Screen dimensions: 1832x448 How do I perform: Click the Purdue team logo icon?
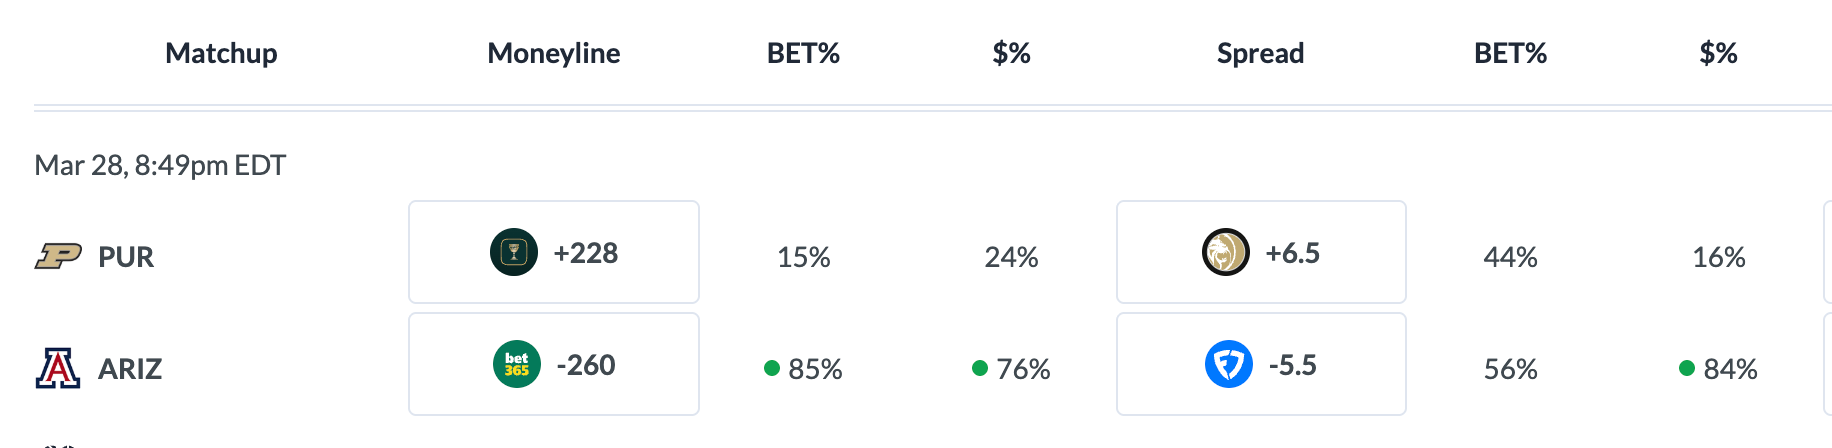tap(58, 257)
